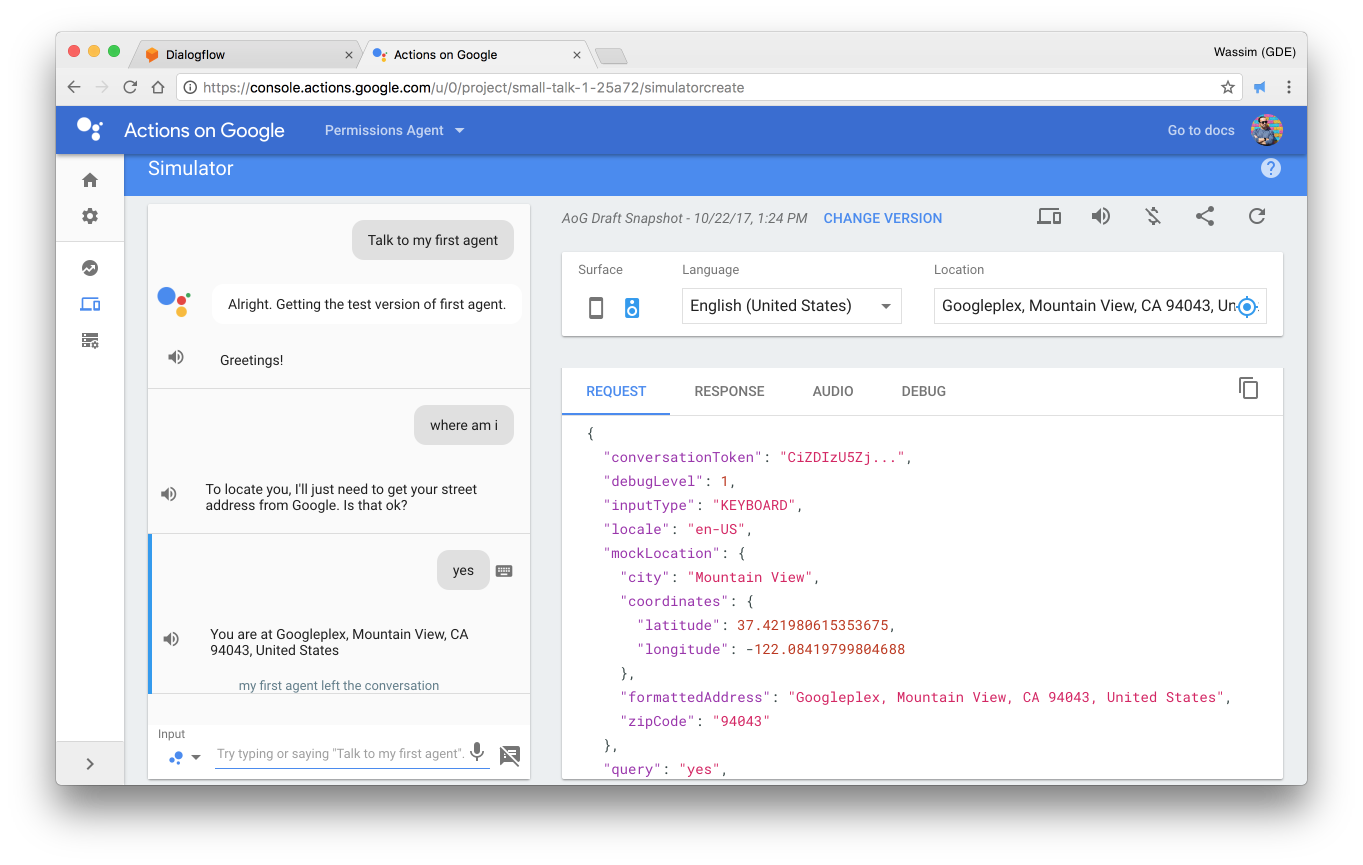Select the Simulator devices icon in the sidebar
This screenshot has width=1363, height=865.
pyautogui.click(x=89, y=303)
